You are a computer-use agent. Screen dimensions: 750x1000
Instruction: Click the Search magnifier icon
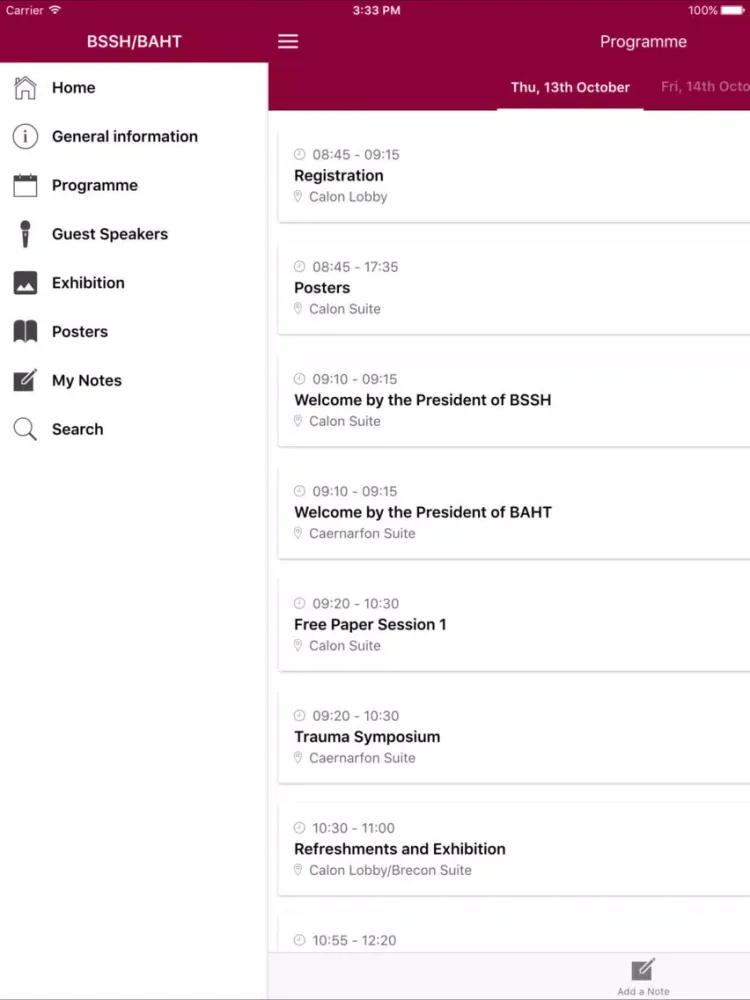point(25,429)
